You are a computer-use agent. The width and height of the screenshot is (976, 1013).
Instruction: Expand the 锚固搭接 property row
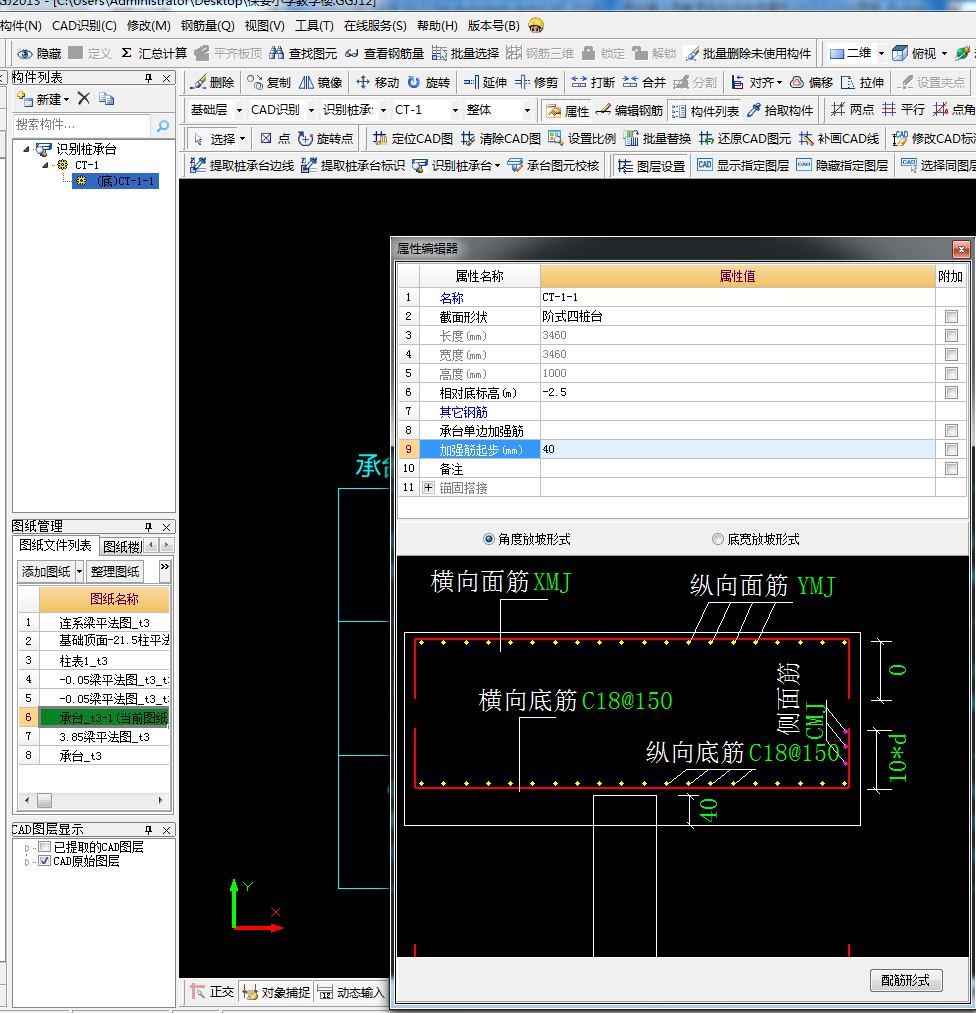pyautogui.click(x=428, y=488)
